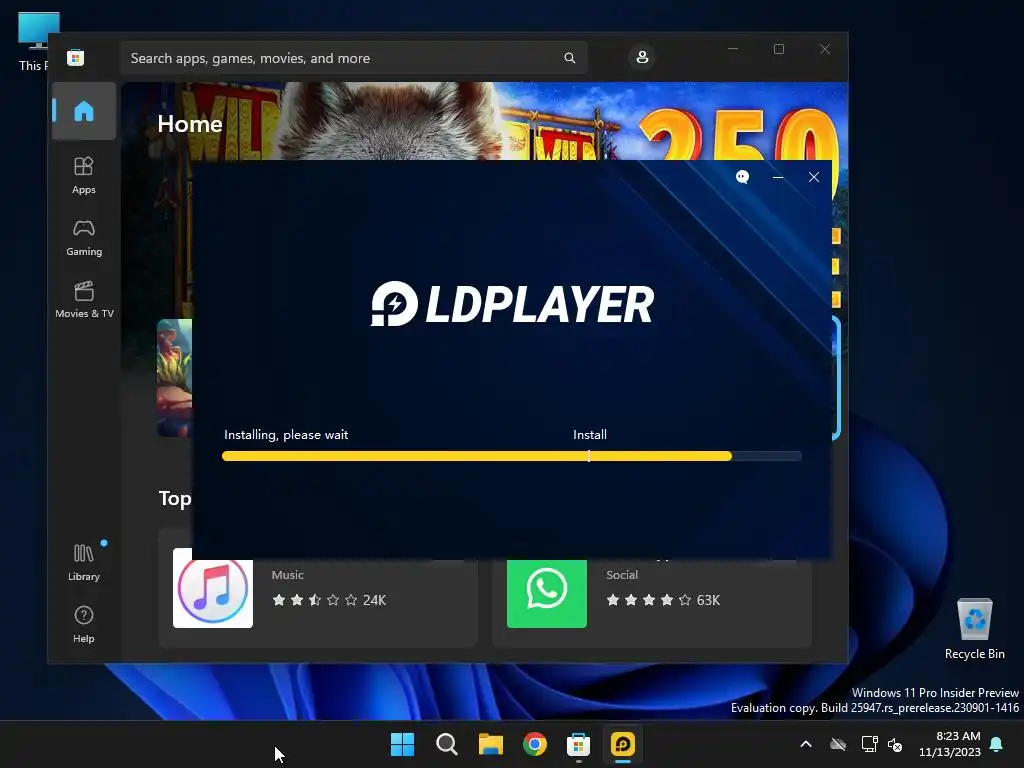The height and width of the screenshot is (768, 1024).
Task: Click the Install stage label
Action: (590, 434)
